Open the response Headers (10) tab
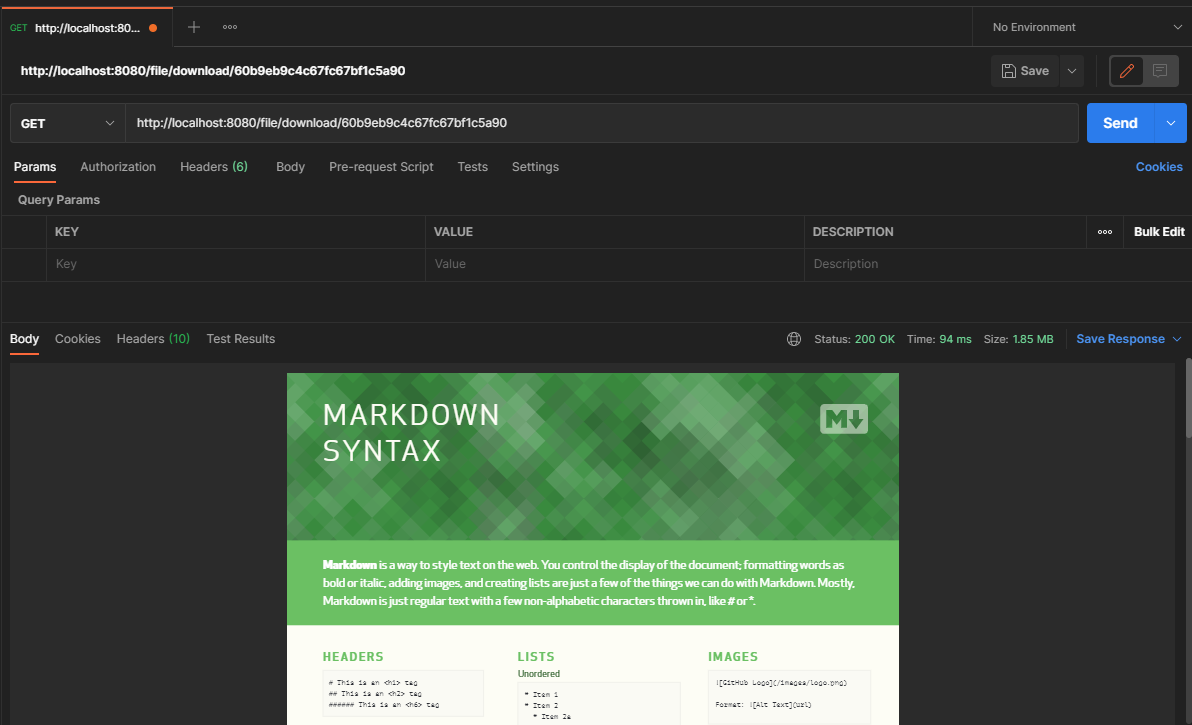The width and height of the screenshot is (1192, 725). click(x=153, y=339)
